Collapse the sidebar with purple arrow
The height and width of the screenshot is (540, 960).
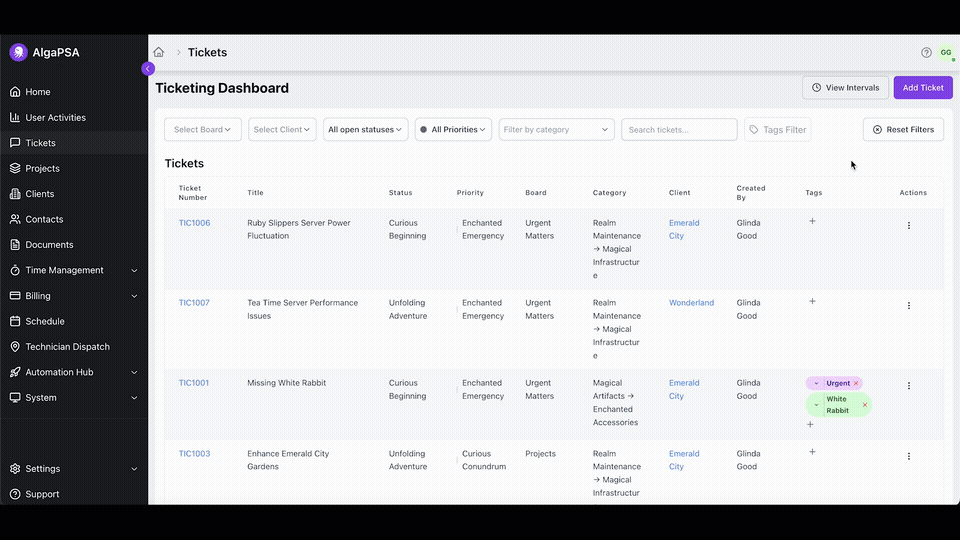[148, 69]
